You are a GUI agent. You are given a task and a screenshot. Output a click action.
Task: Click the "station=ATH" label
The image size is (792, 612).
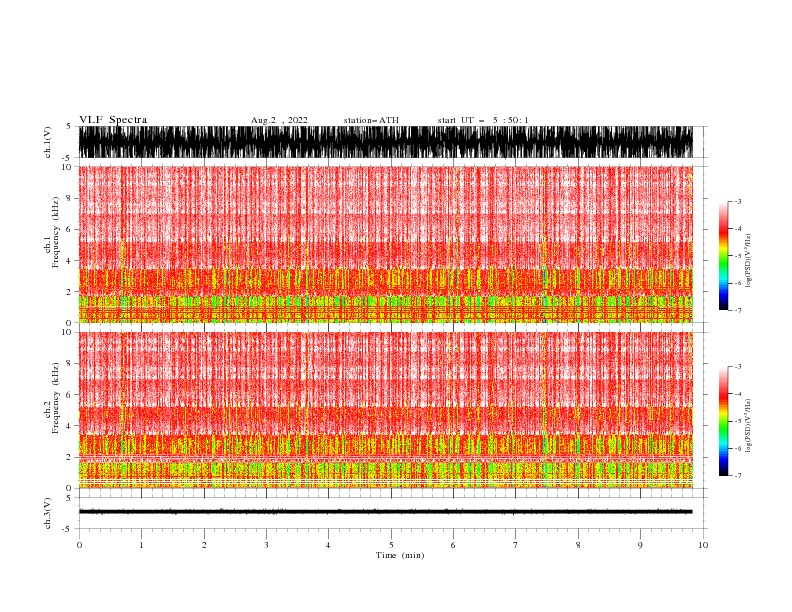click(371, 120)
